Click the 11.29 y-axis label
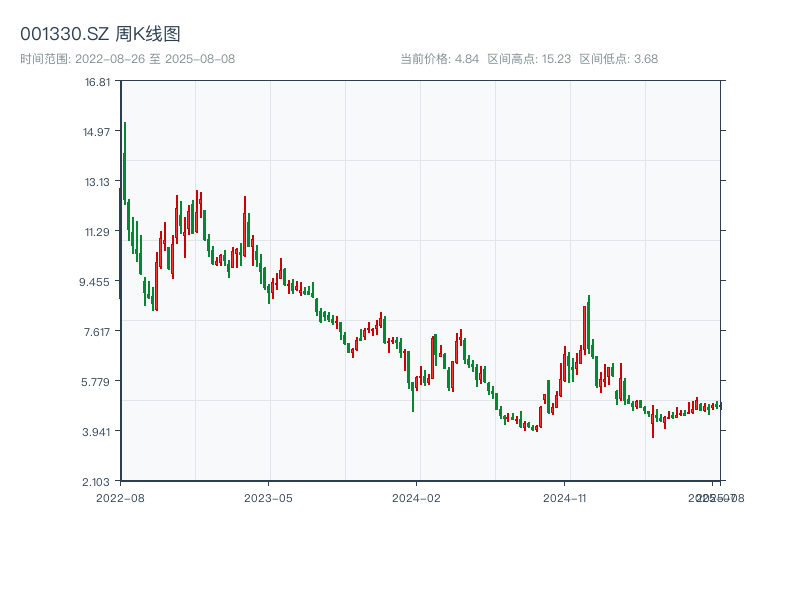Screen dimensions: 800x600 click(98, 232)
